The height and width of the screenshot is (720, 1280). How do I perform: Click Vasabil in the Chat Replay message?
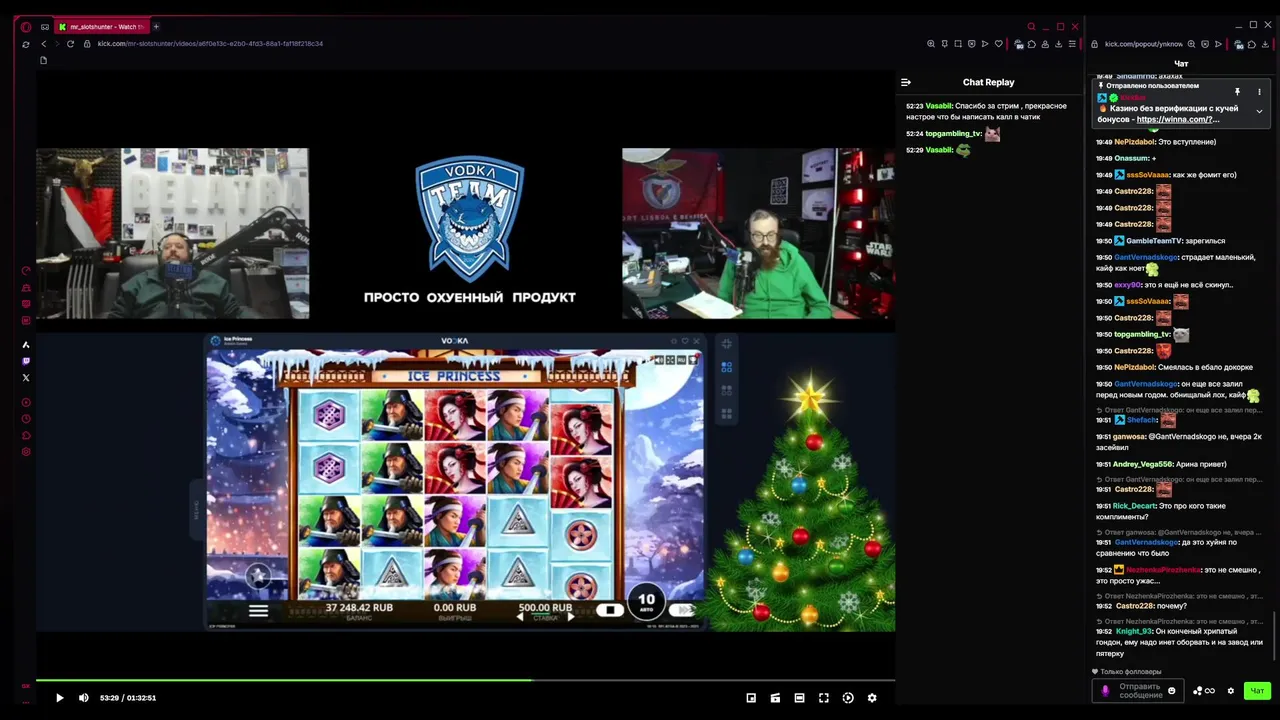[938, 106]
